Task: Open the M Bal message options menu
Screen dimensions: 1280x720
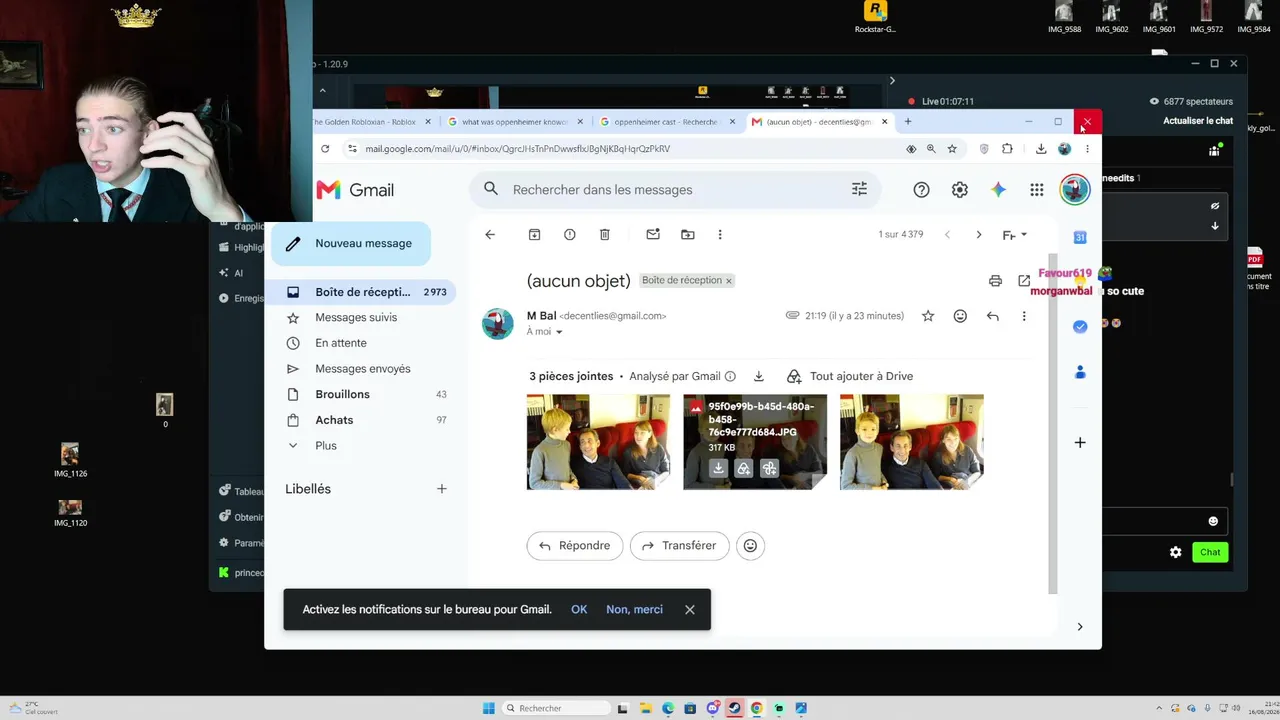Action: click(1024, 316)
